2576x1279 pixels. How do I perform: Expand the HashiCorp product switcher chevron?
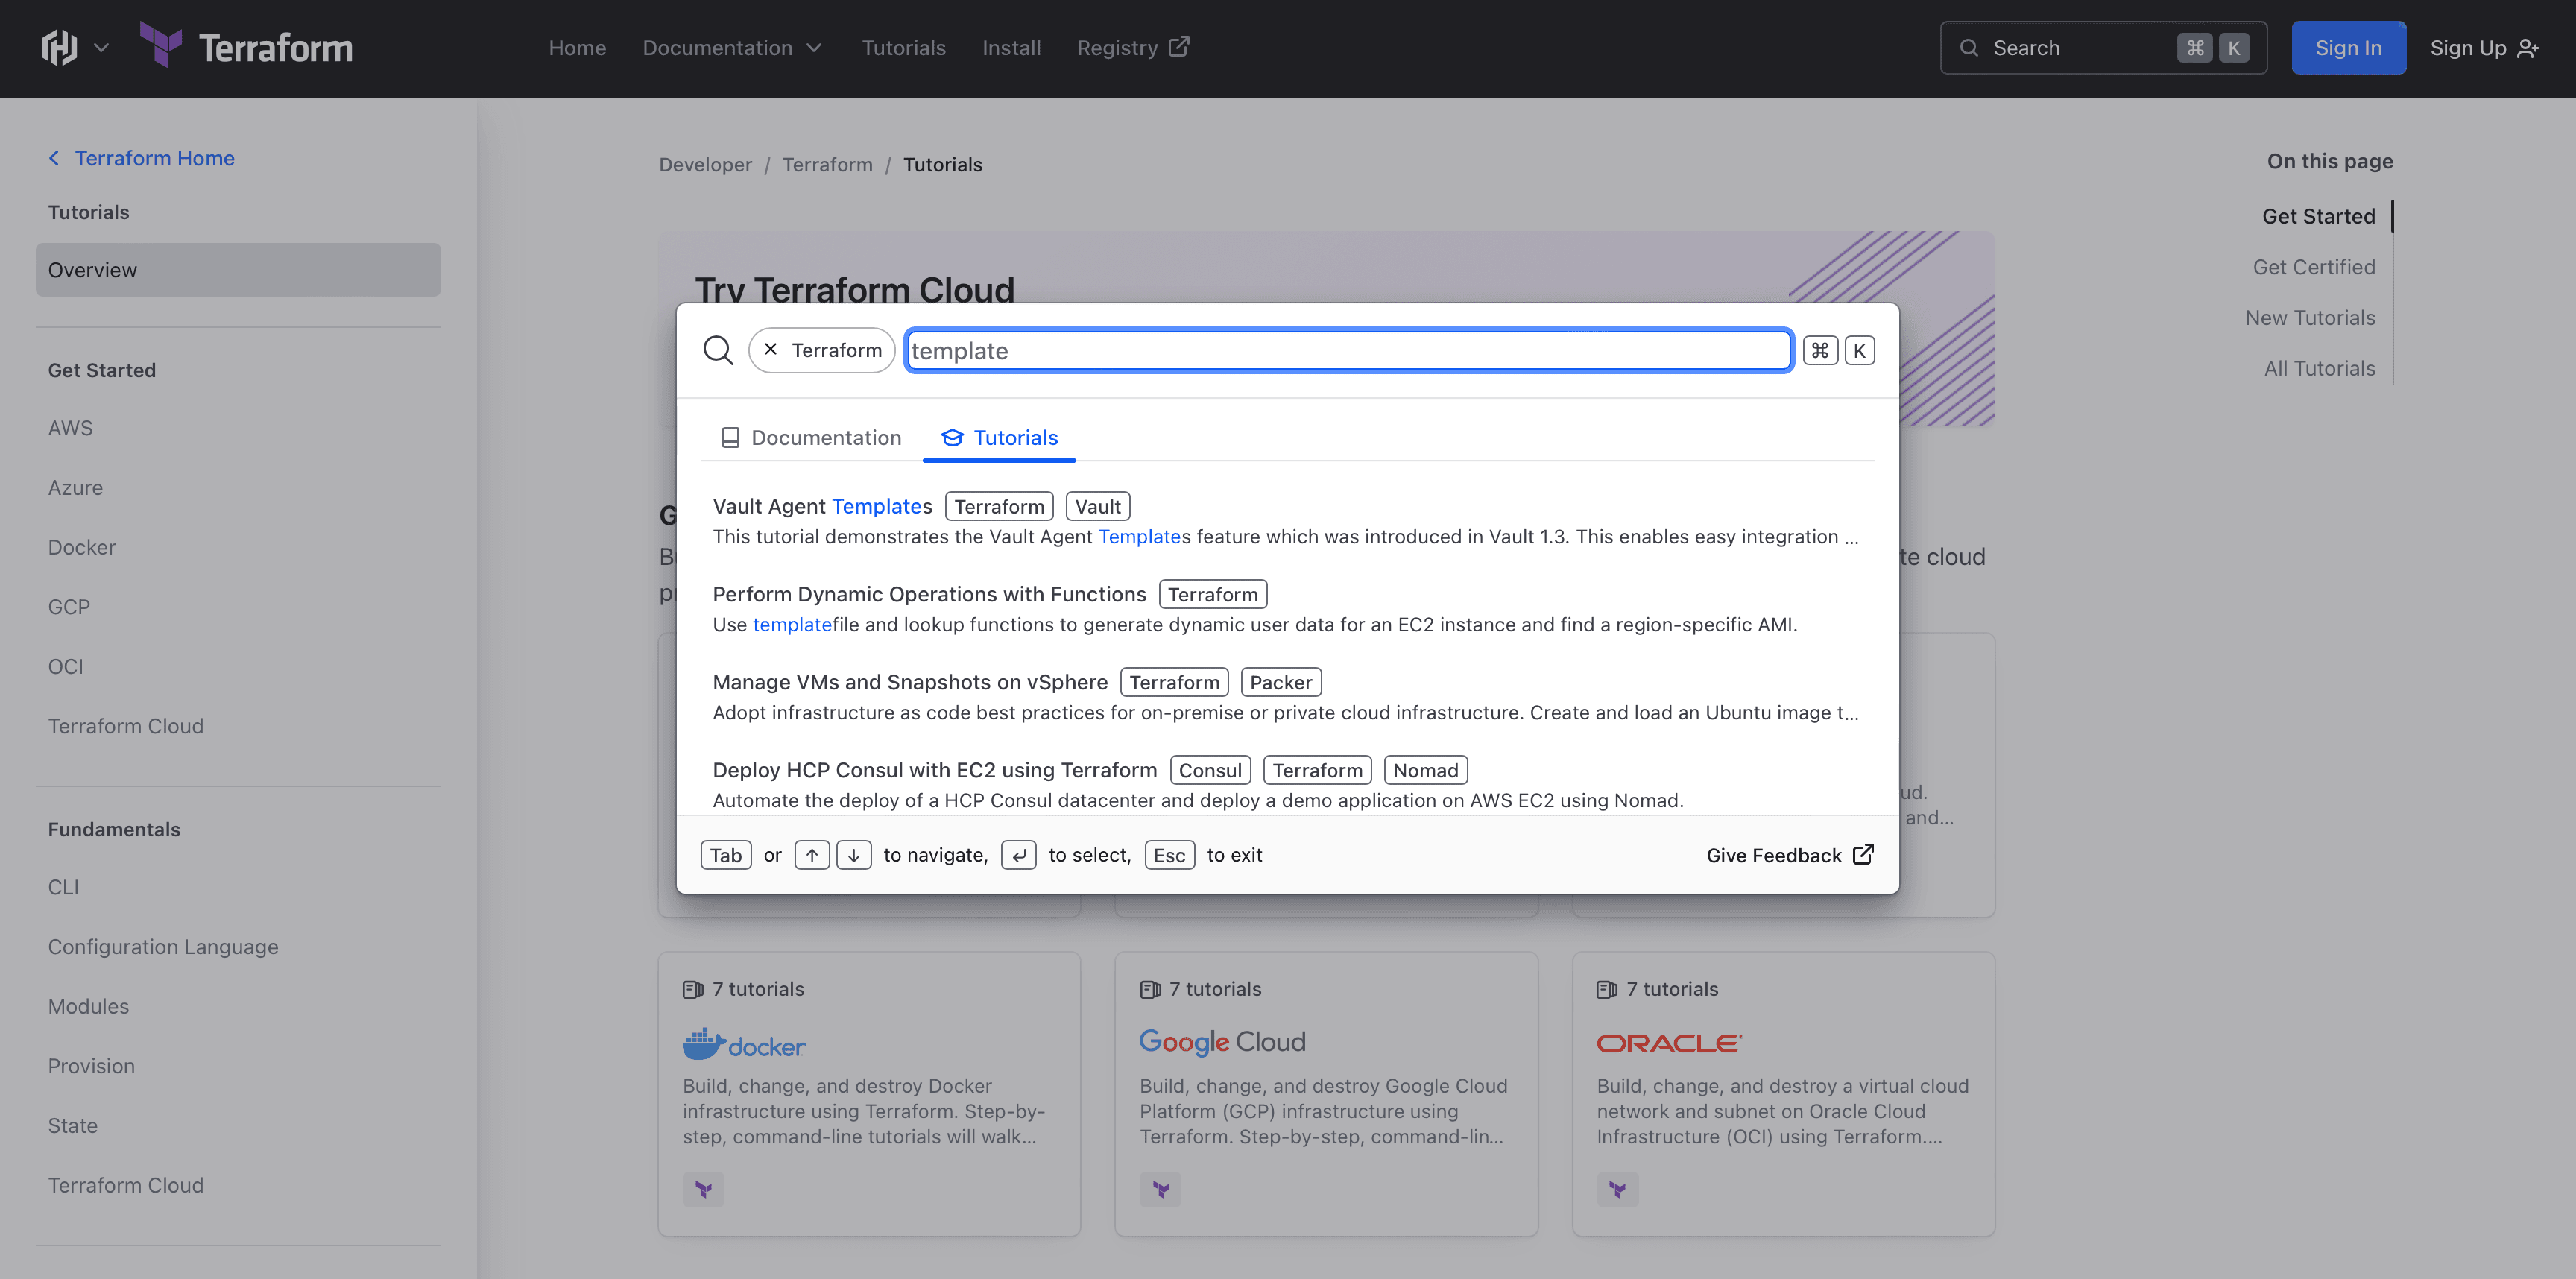[x=101, y=47]
